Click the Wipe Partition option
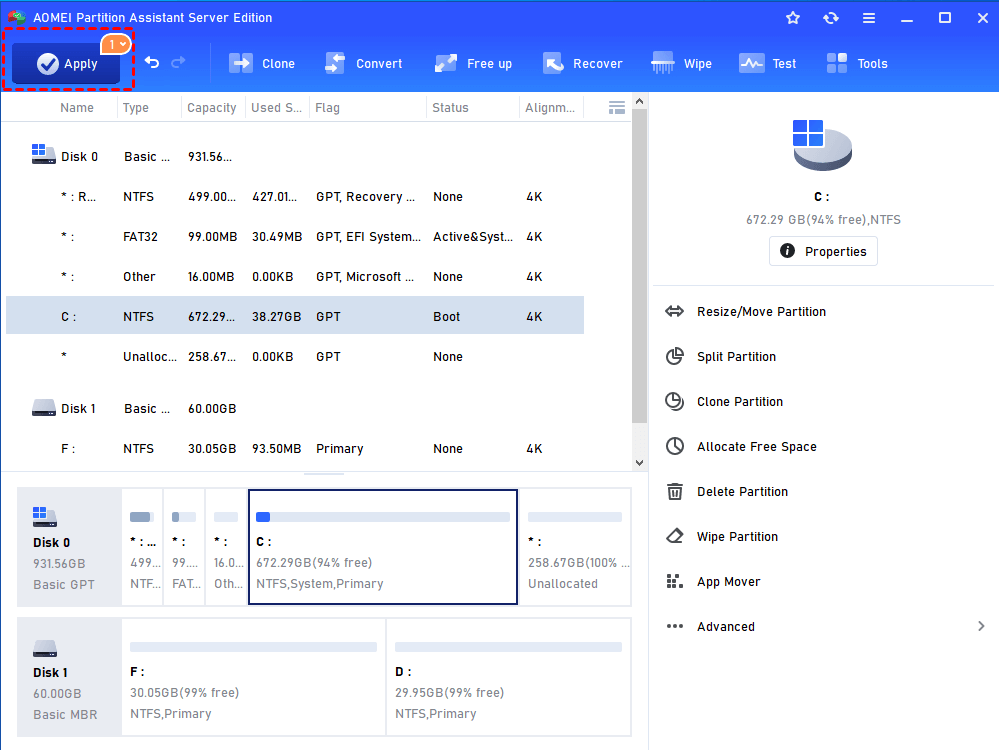The width and height of the screenshot is (999, 750). [x=737, y=537]
